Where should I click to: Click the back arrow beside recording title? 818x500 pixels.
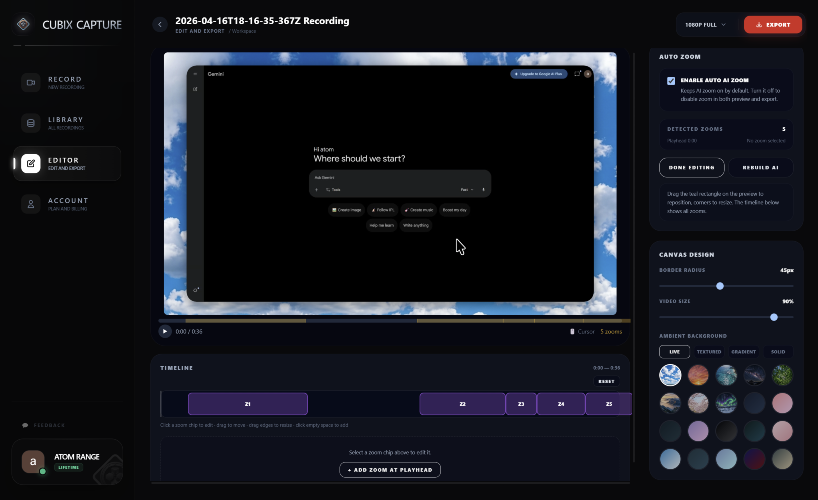[x=160, y=24]
